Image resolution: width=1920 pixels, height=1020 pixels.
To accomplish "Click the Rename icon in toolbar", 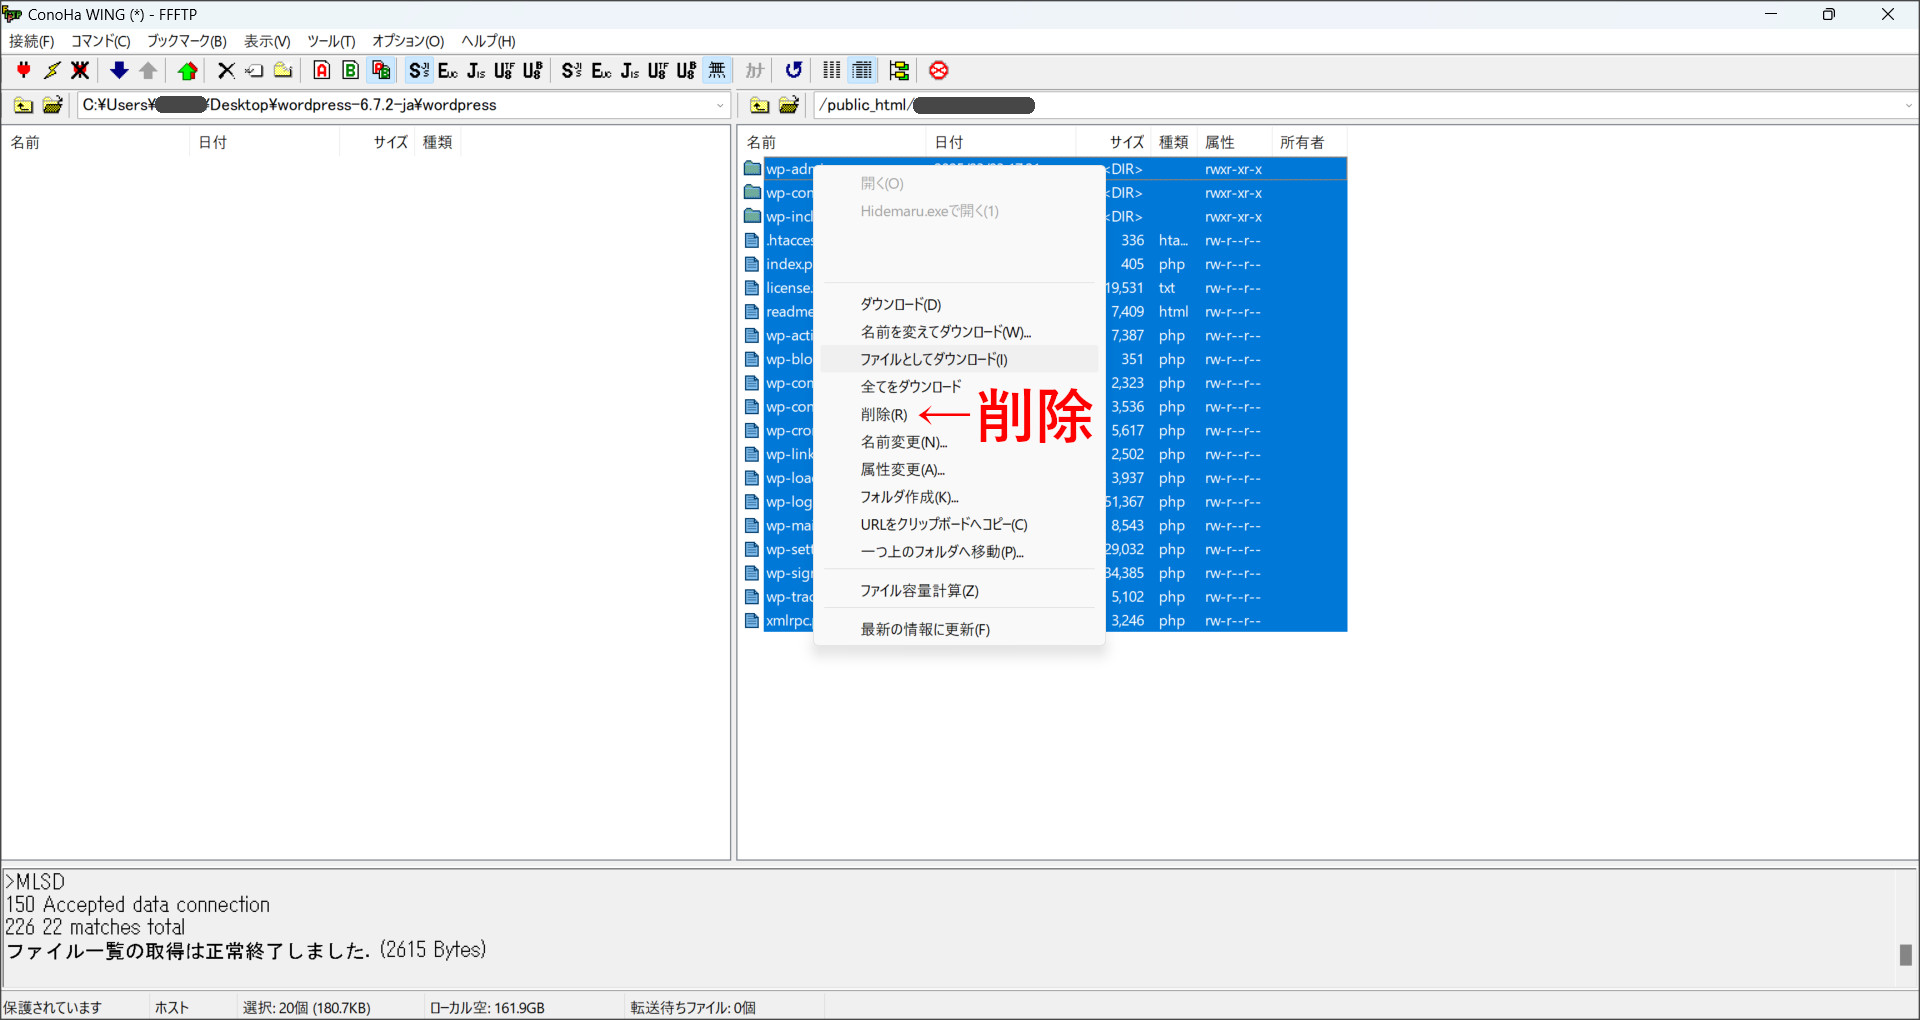I will click(254, 70).
